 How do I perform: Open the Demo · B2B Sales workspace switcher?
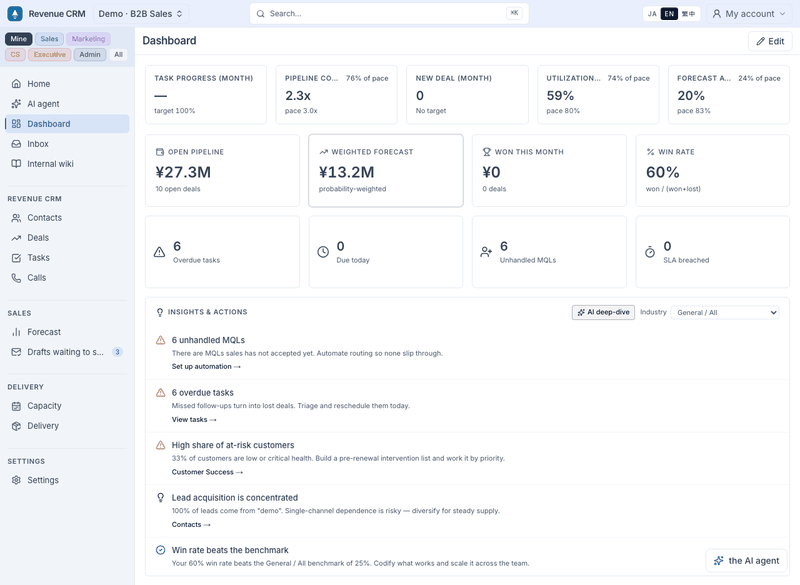coord(141,14)
